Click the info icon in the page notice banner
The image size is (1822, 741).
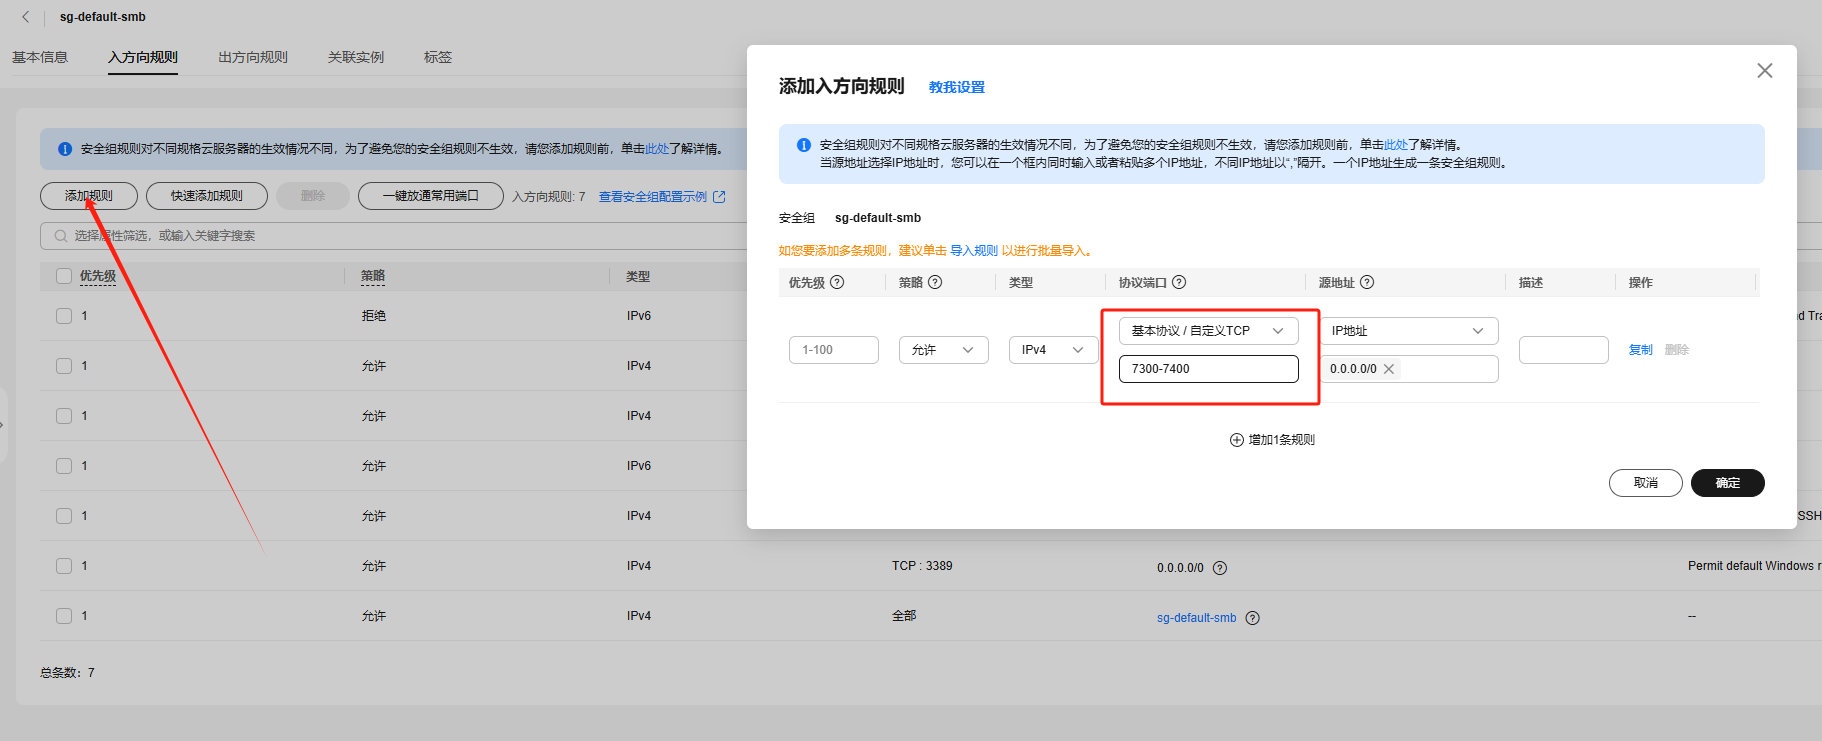[65, 149]
